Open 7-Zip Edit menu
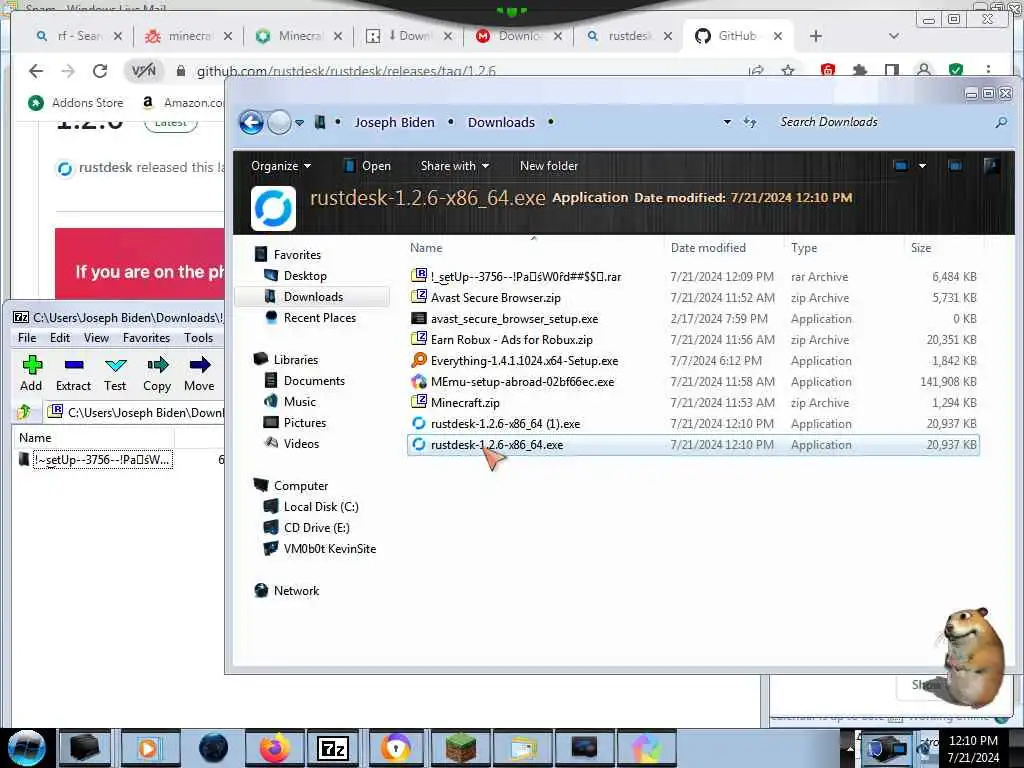This screenshot has height=768, width=1024. tap(59, 338)
